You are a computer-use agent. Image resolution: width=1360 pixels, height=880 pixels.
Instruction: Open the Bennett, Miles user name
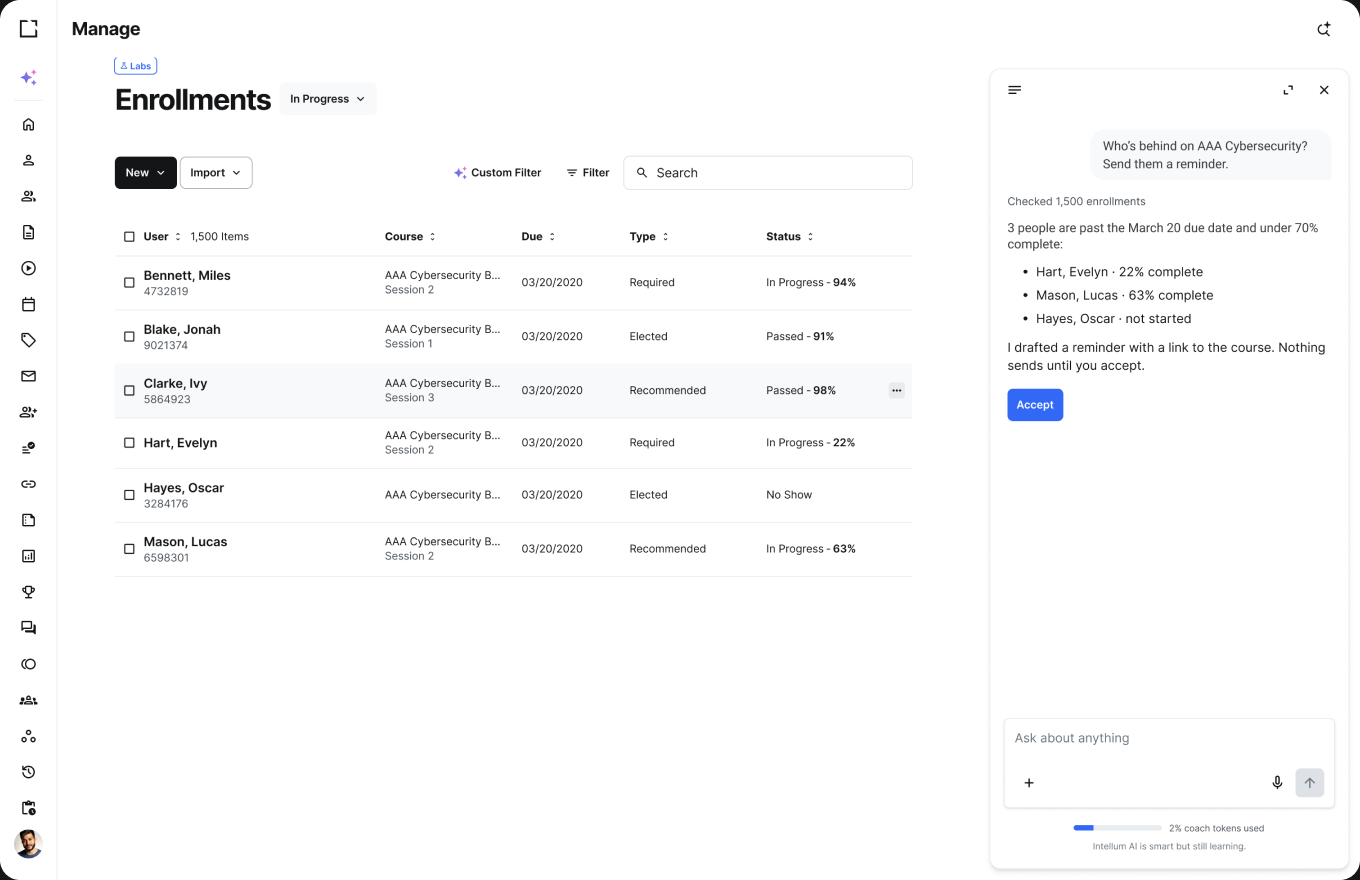187,276
